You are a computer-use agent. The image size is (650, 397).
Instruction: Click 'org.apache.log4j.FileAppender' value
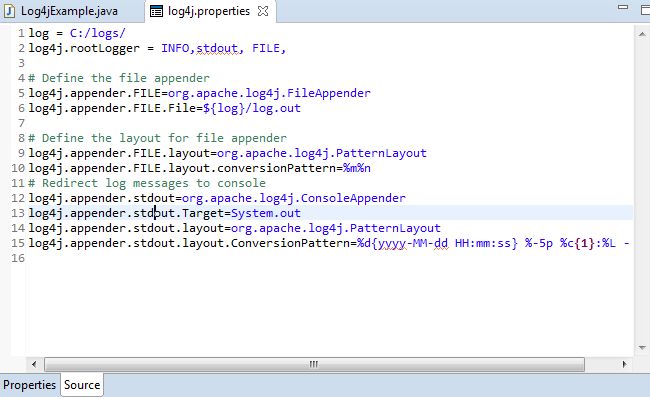tap(269, 93)
